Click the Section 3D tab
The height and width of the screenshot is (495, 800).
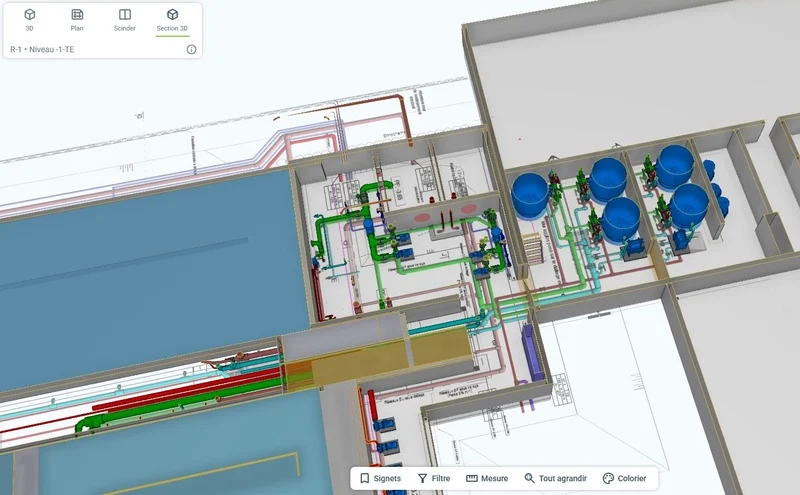pos(172,20)
